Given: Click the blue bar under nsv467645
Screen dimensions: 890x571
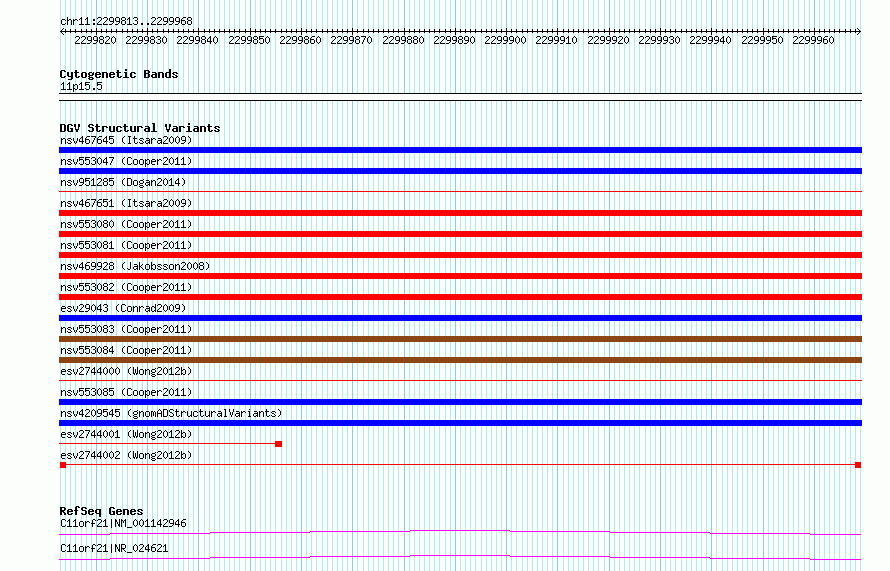Looking at the screenshot, I should click(460, 150).
